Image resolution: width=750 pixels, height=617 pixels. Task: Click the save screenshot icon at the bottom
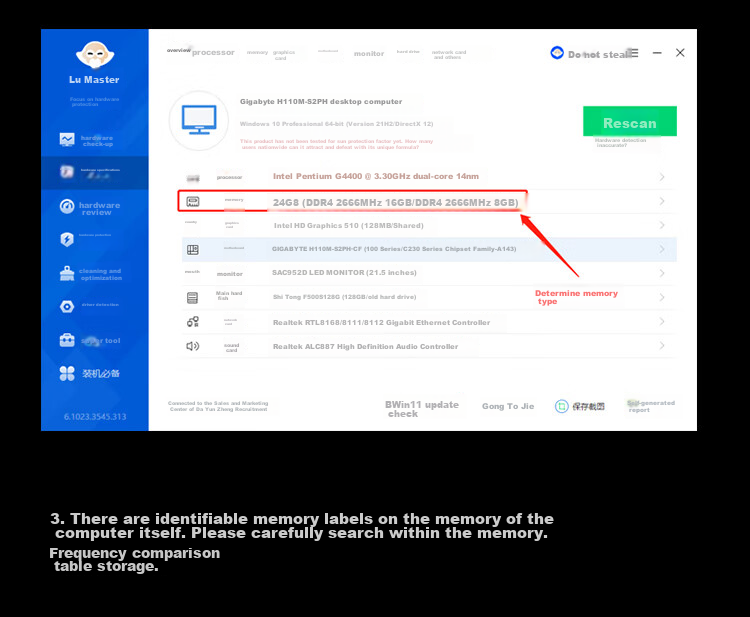coord(562,406)
